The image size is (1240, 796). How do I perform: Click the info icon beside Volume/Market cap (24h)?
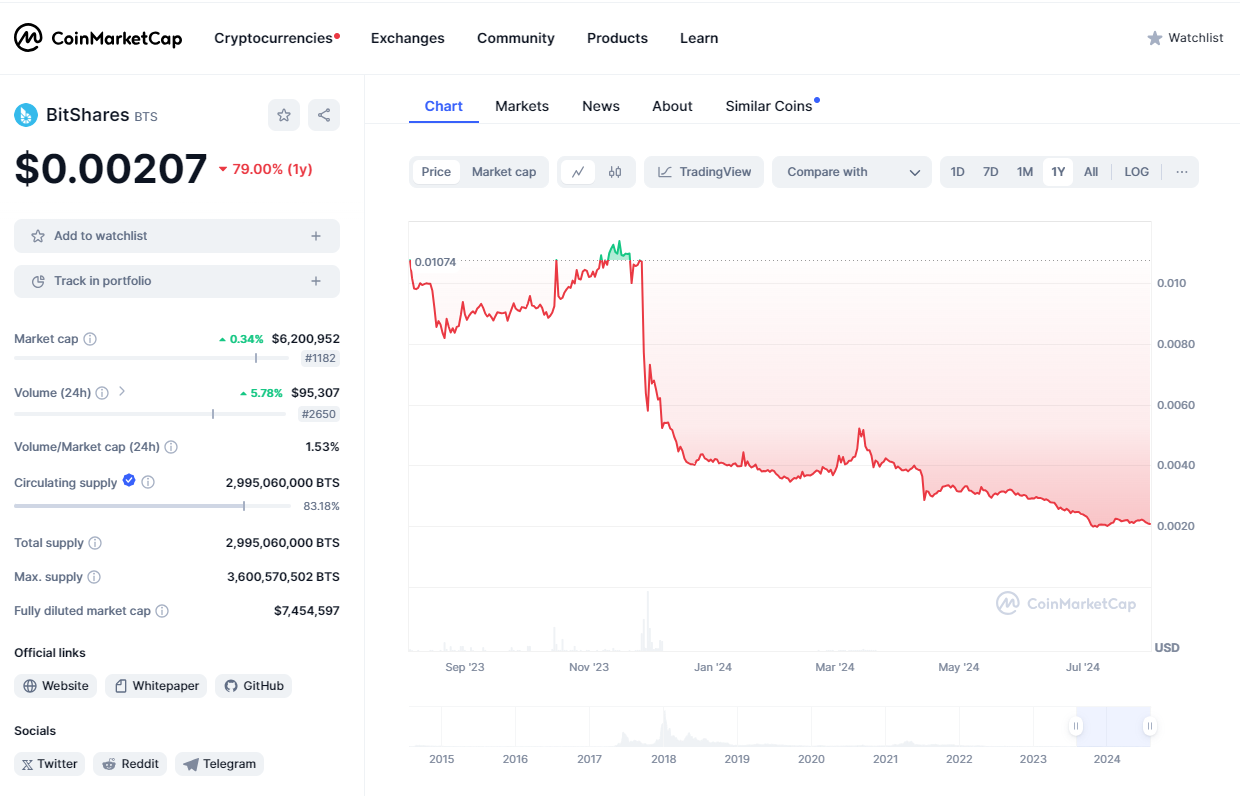pos(171,447)
